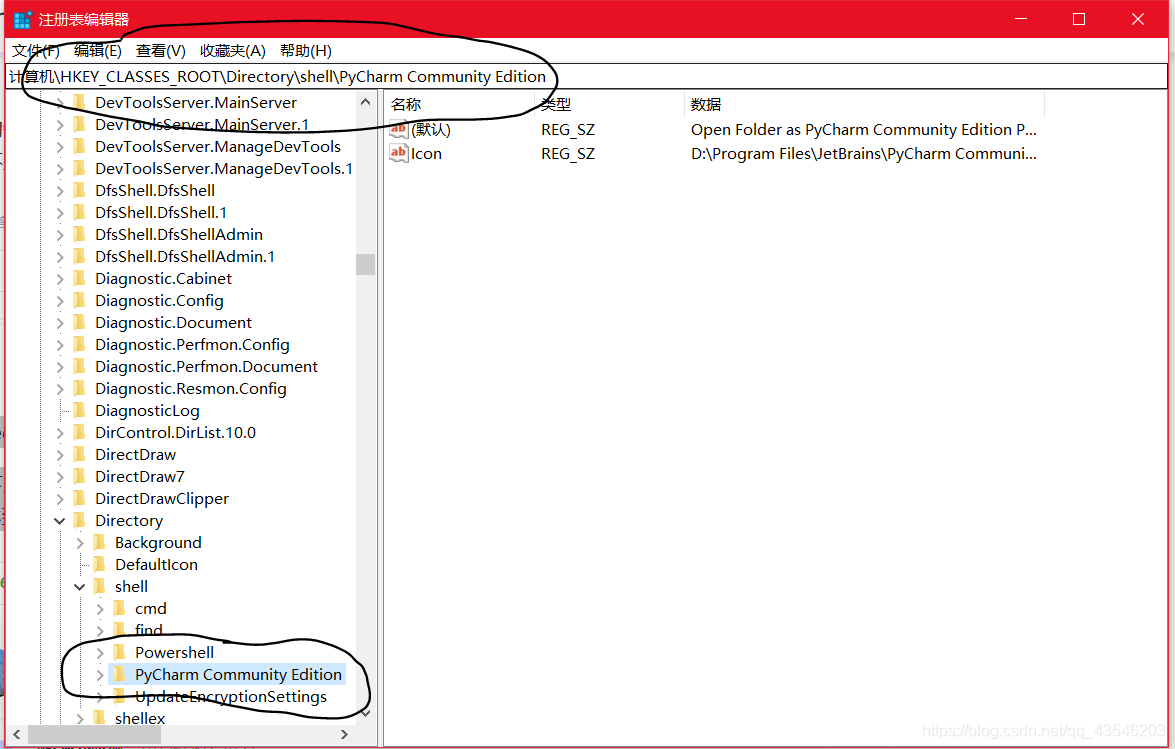Click the Open Folder as PyCharm data value
The height and width of the screenshot is (749, 1175).
[863, 130]
